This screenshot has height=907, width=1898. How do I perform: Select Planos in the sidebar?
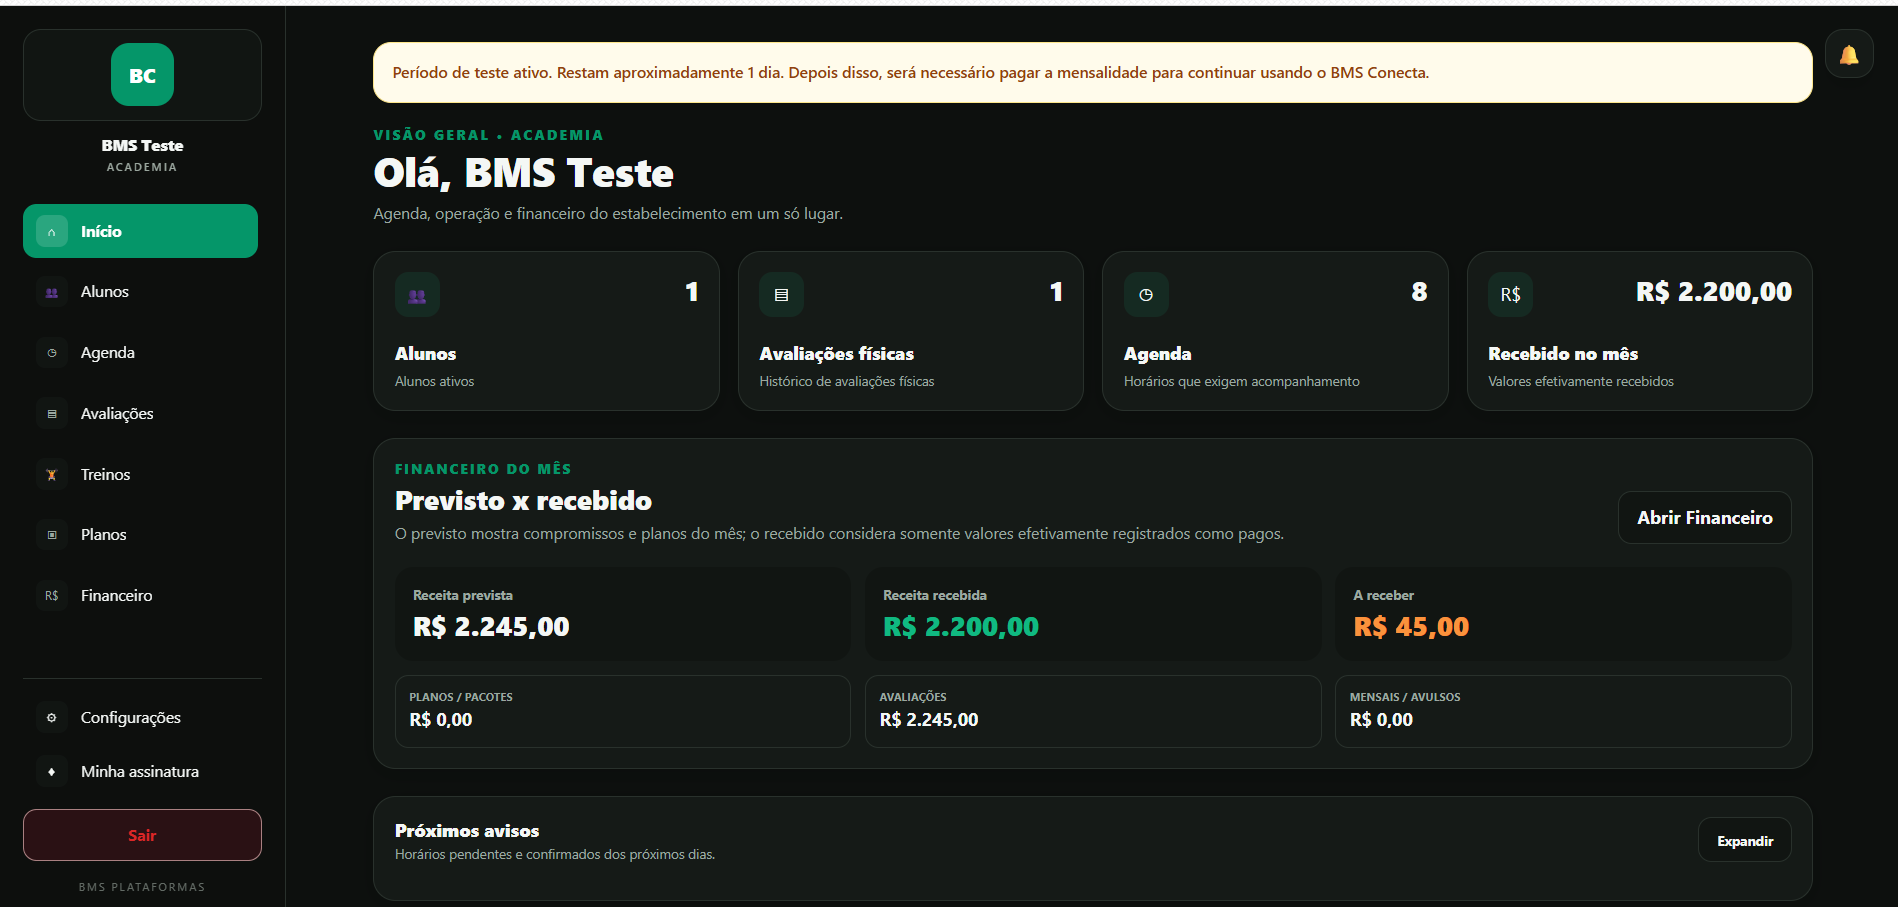click(140, 535)
